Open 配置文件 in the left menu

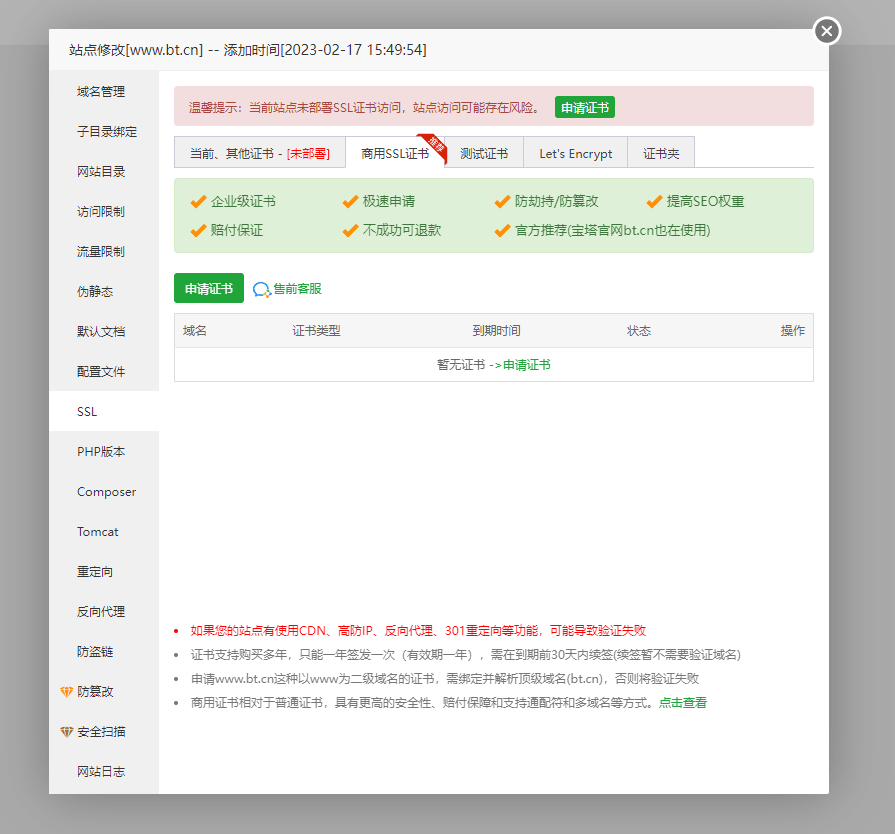tap(101, 372)
